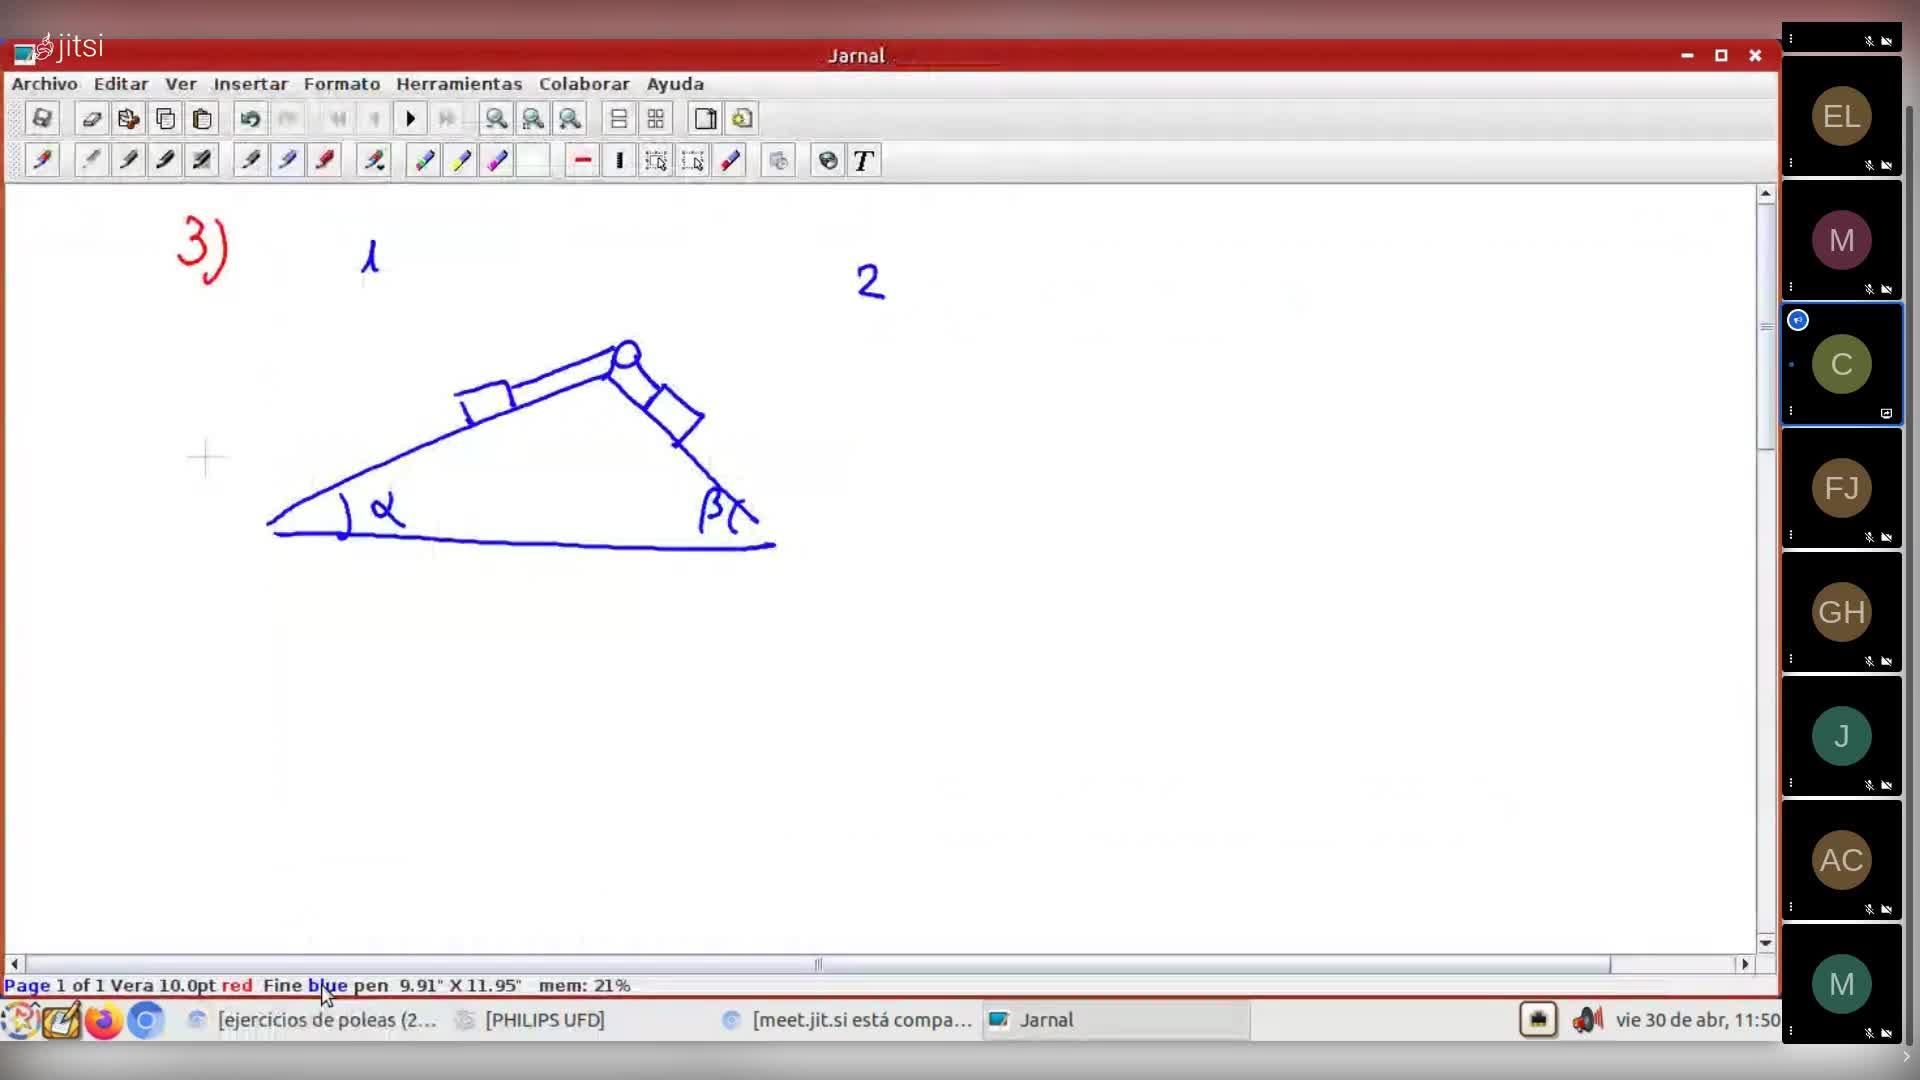Go to next page with the play arrow

pyautogui.click(x=410, y=119)
